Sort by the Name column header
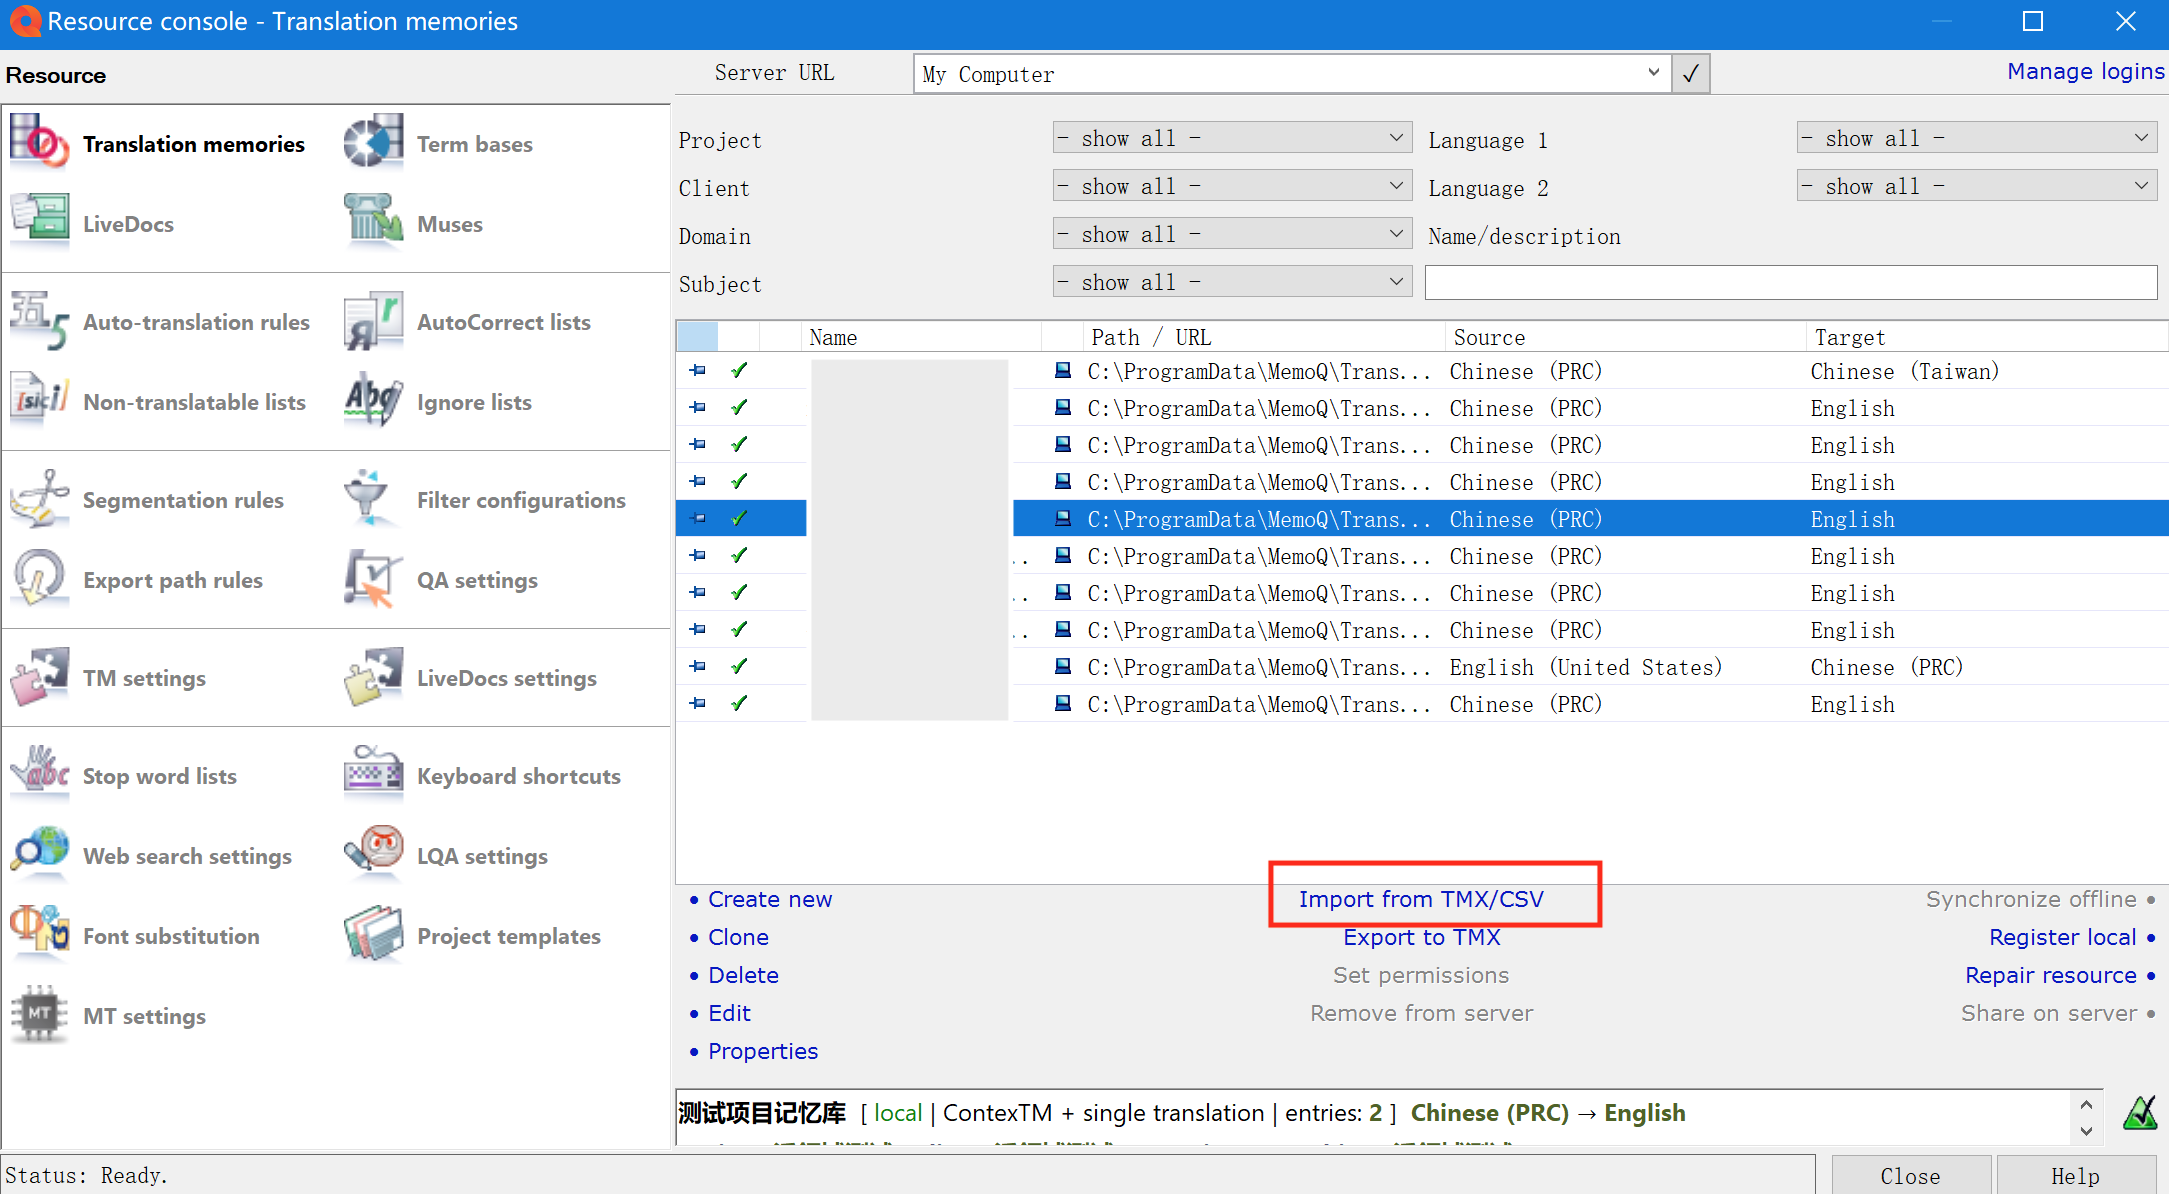 pyautogui.click(x=921, y=337)
